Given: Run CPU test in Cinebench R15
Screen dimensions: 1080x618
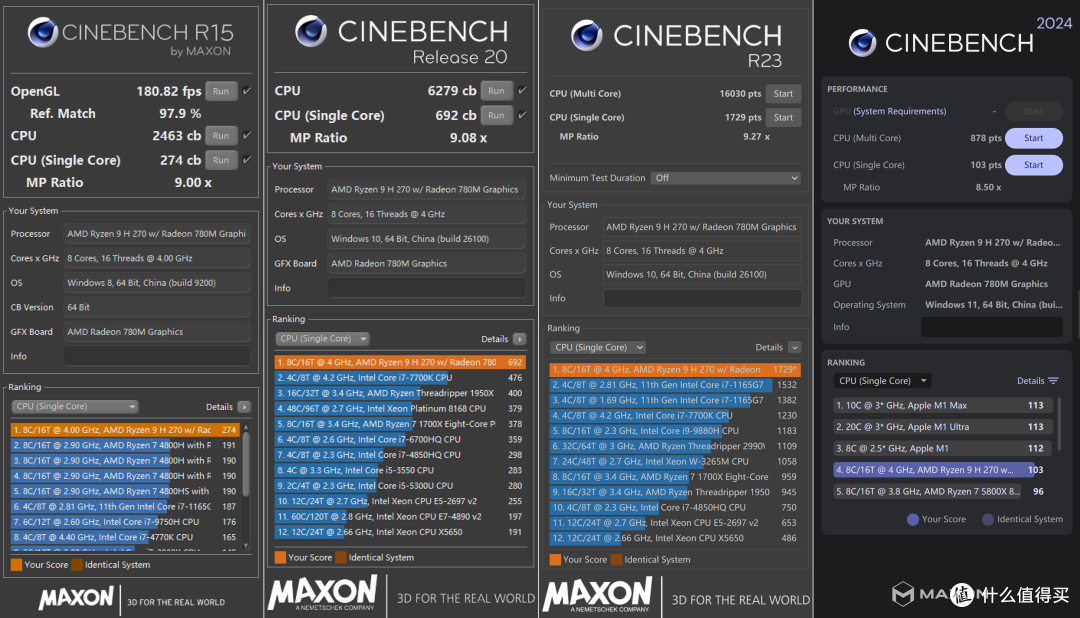Looking at the screenshot, I should (x=221, y=136).
